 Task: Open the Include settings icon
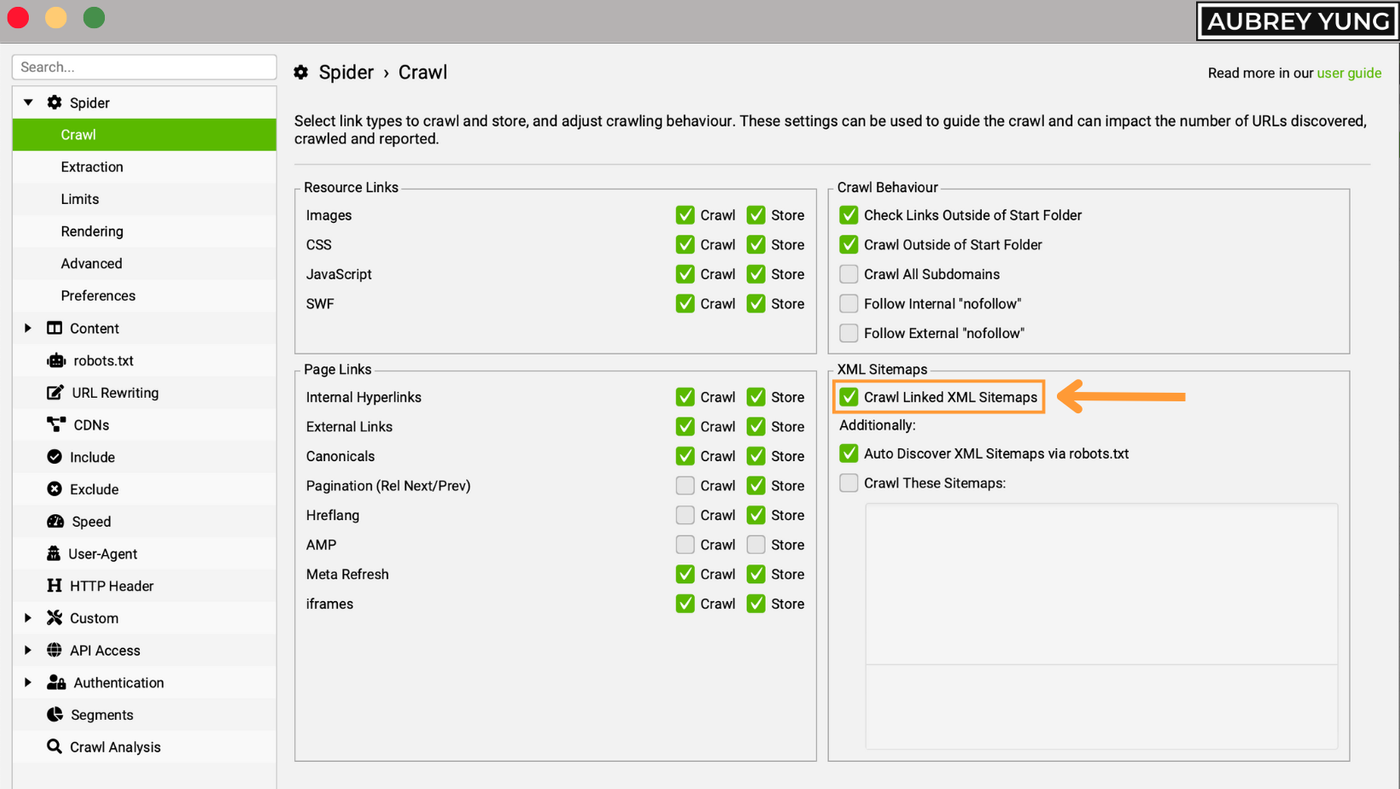[x=53, y=456]
